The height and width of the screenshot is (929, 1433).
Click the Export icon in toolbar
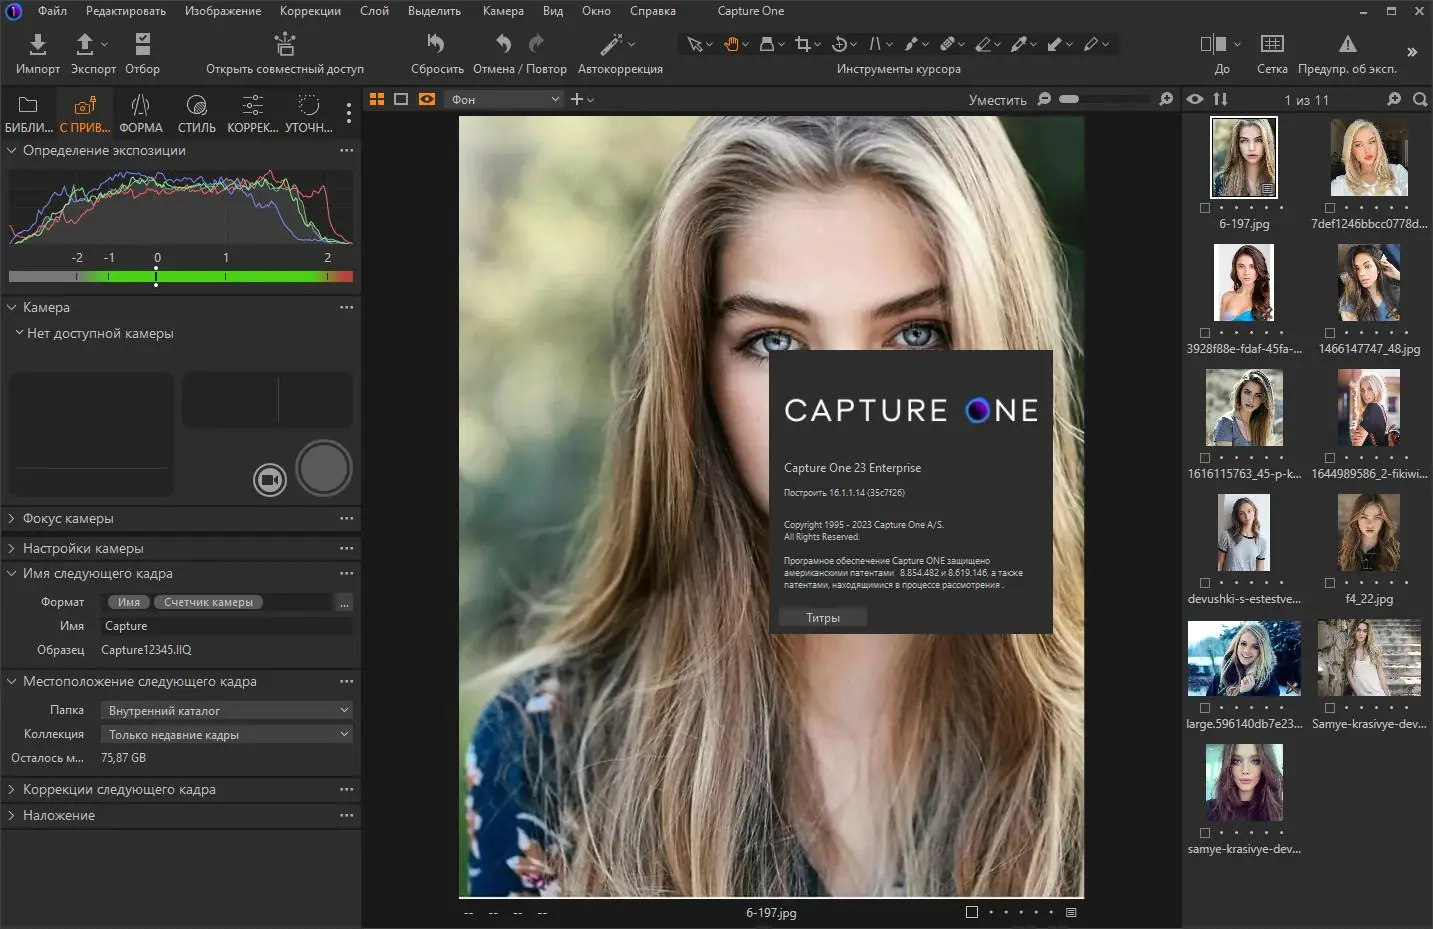pos(86,44)
